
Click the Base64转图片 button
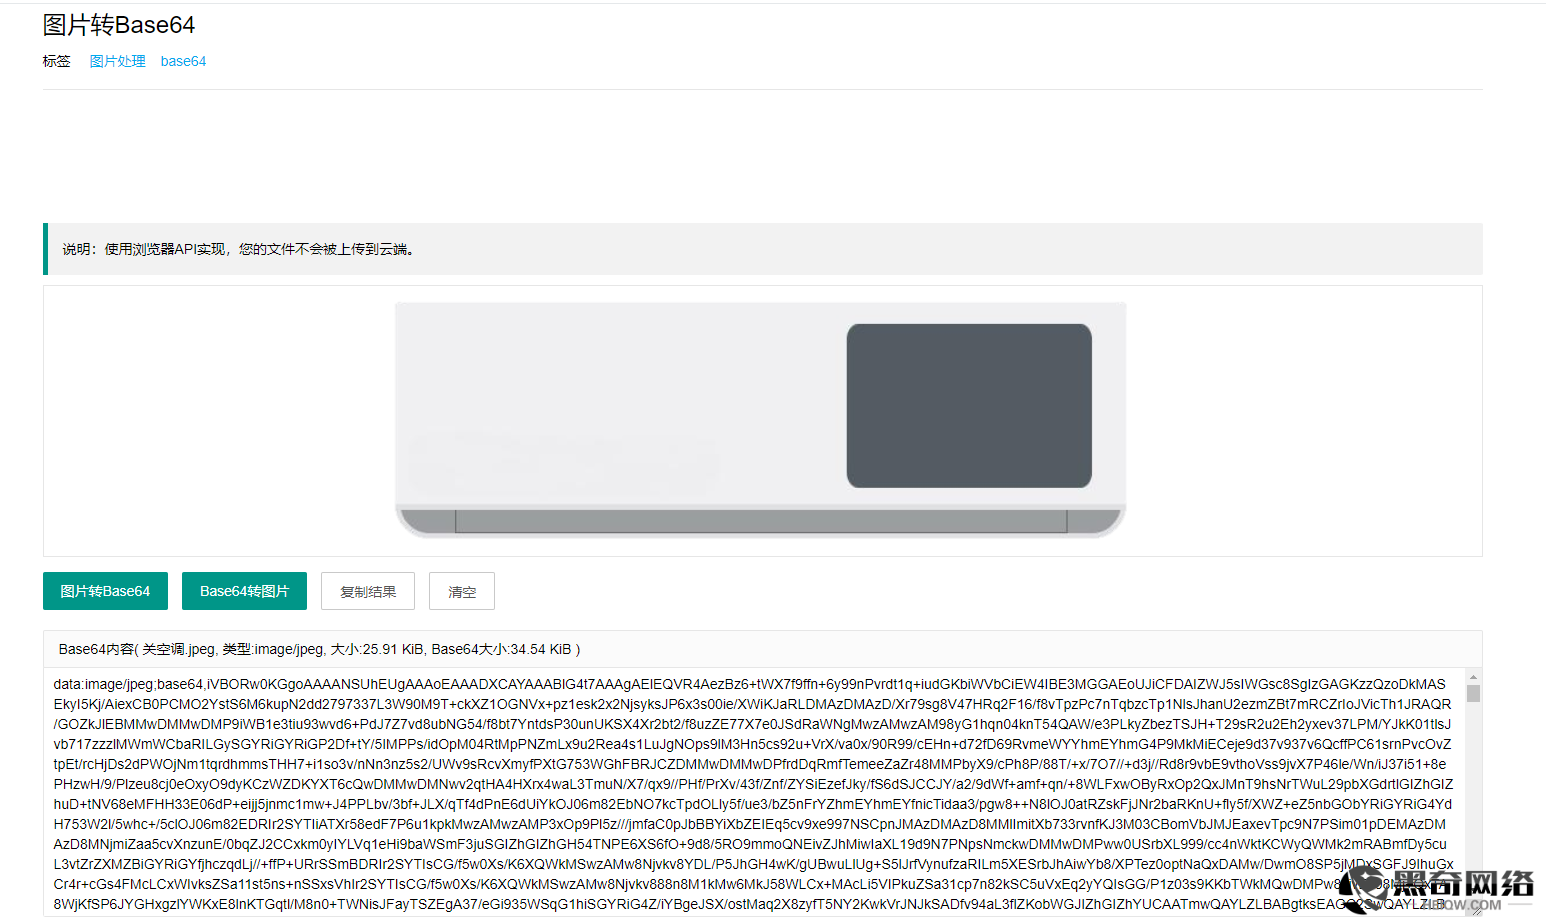244,591
